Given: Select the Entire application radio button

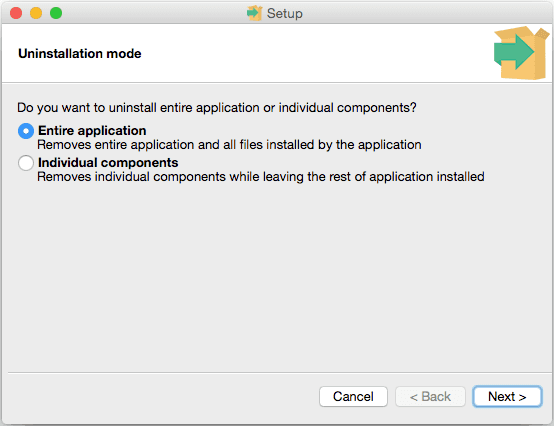Looking at the screenshot, I should click(x=26, y=131).
